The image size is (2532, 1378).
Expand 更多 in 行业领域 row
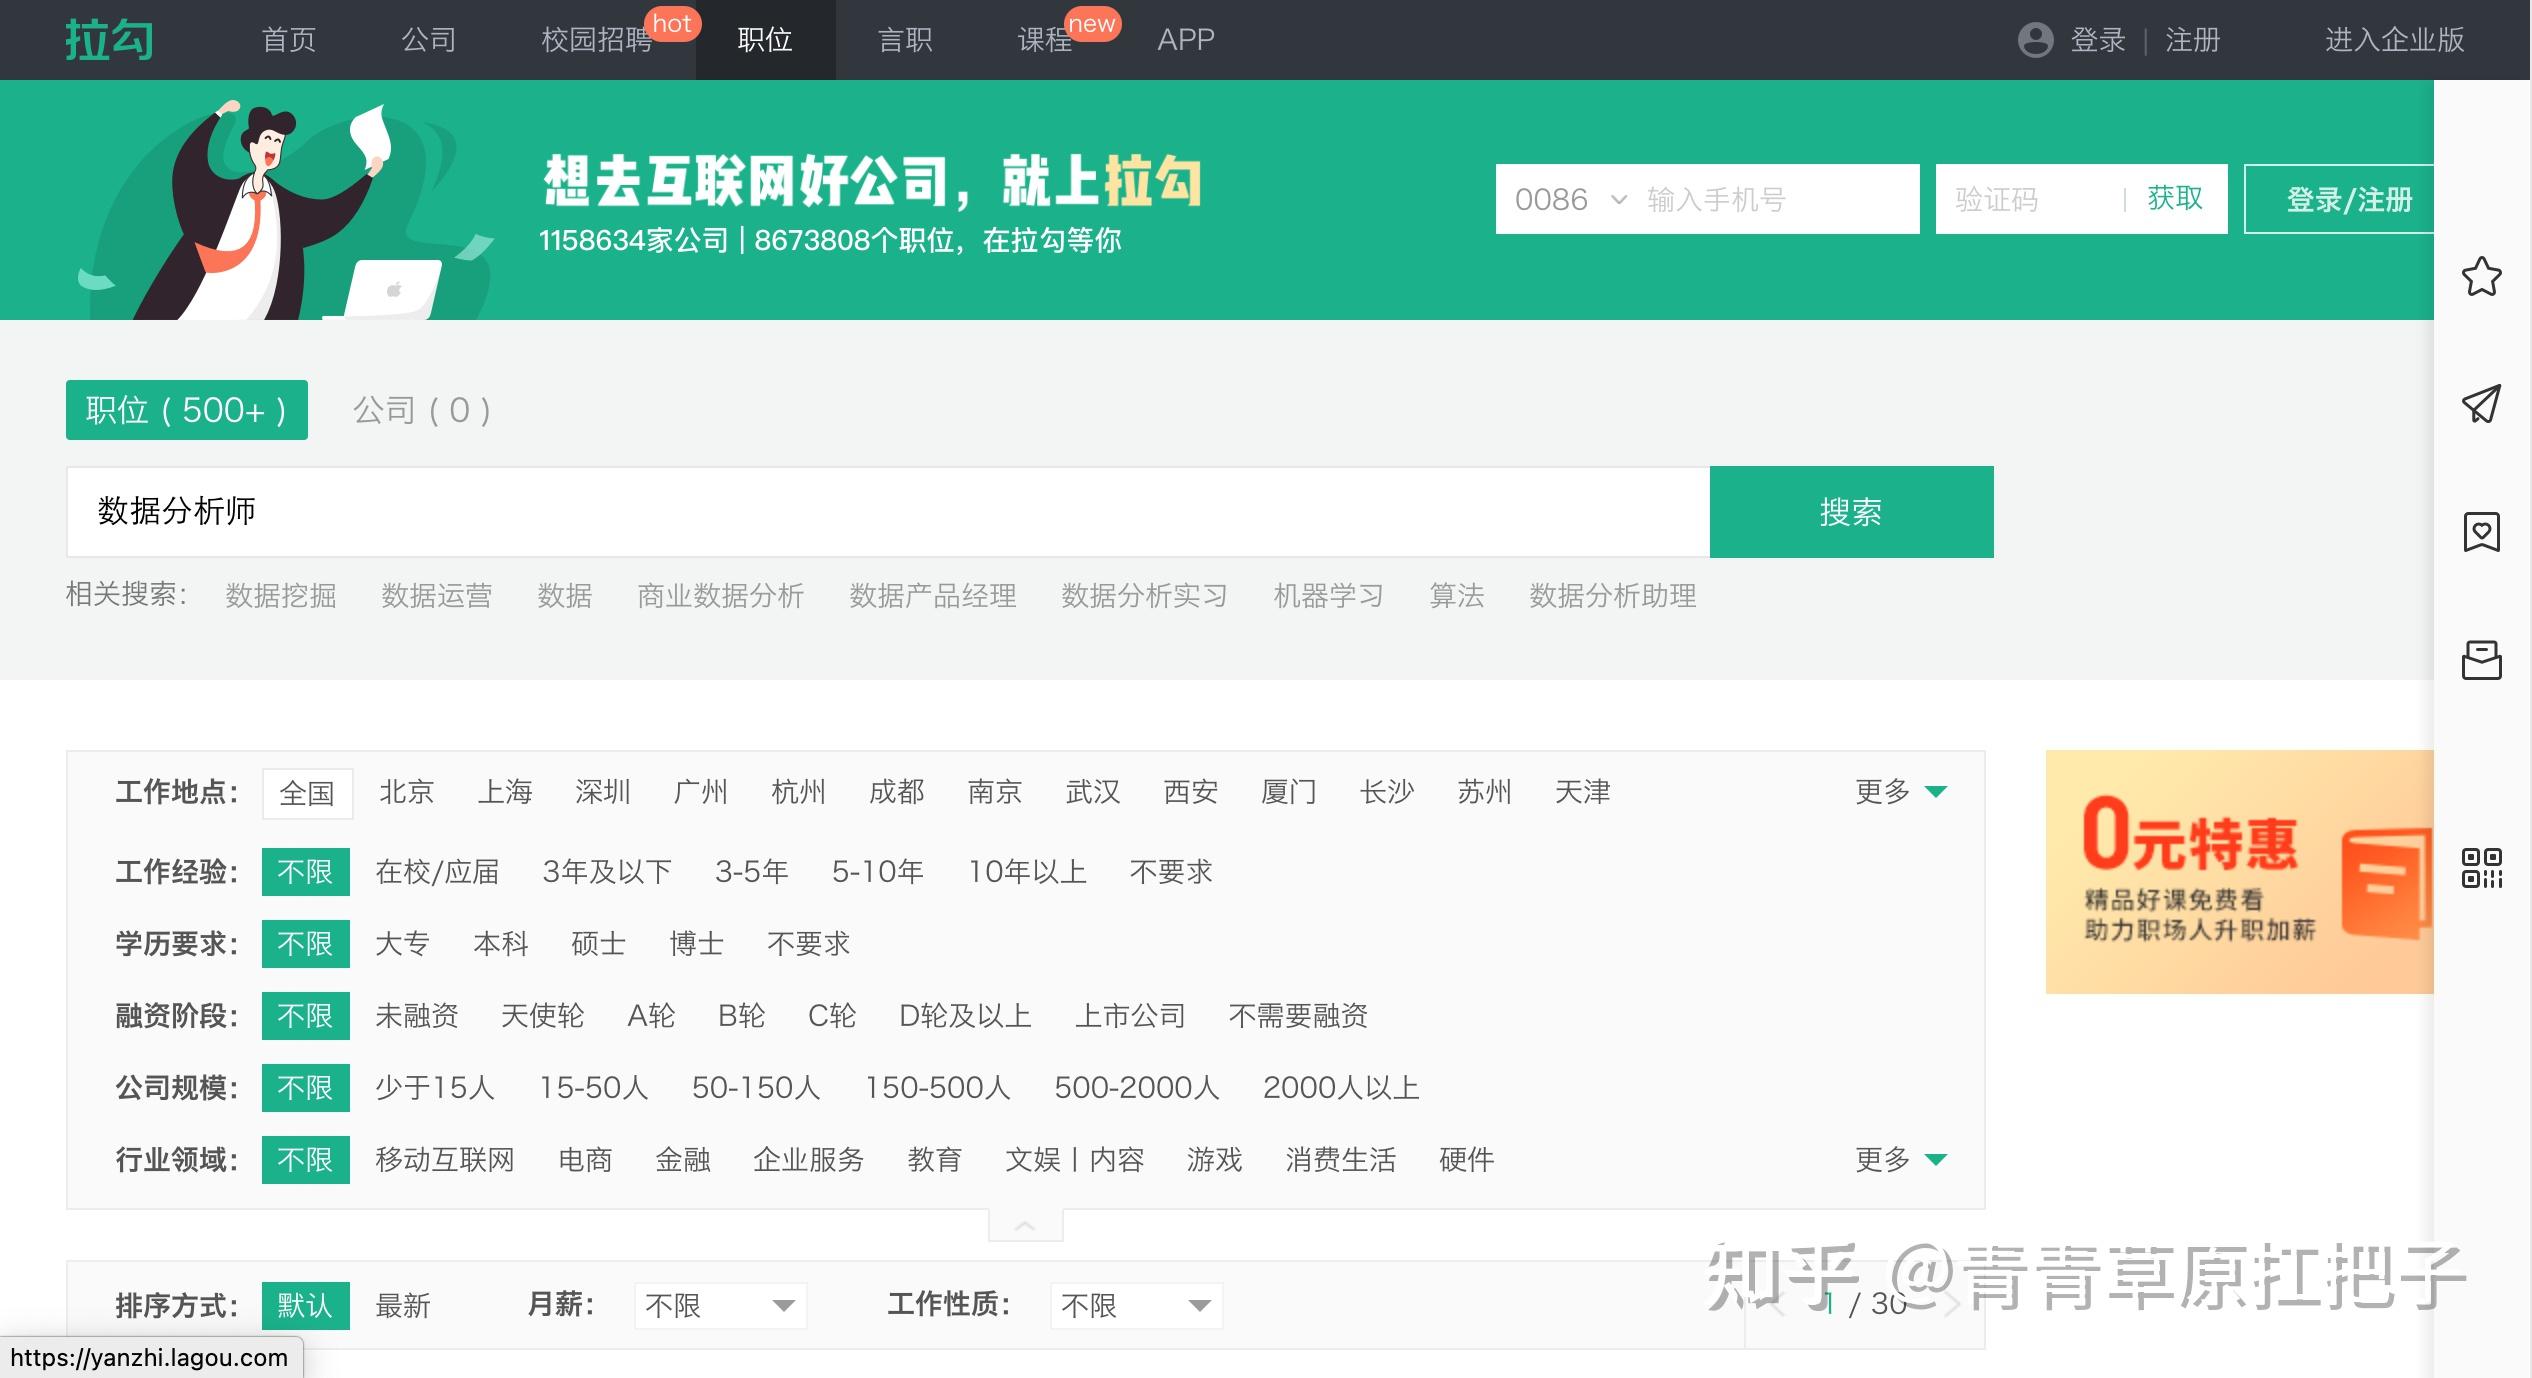(1900, 1160)
